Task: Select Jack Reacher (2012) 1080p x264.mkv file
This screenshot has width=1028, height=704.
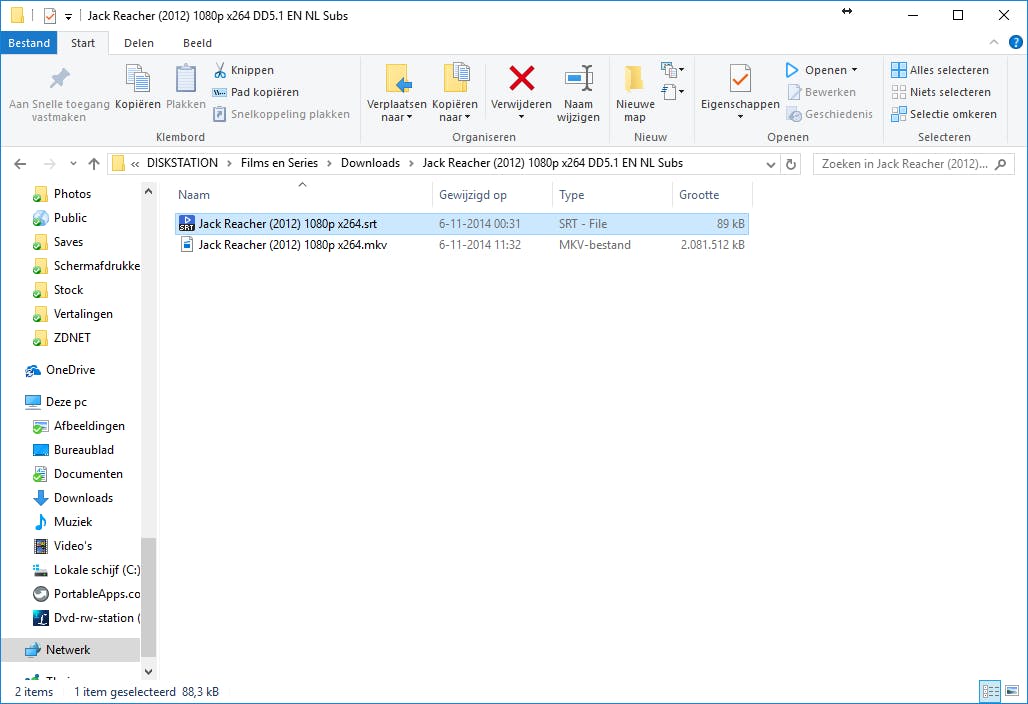Action: [462, 244]
